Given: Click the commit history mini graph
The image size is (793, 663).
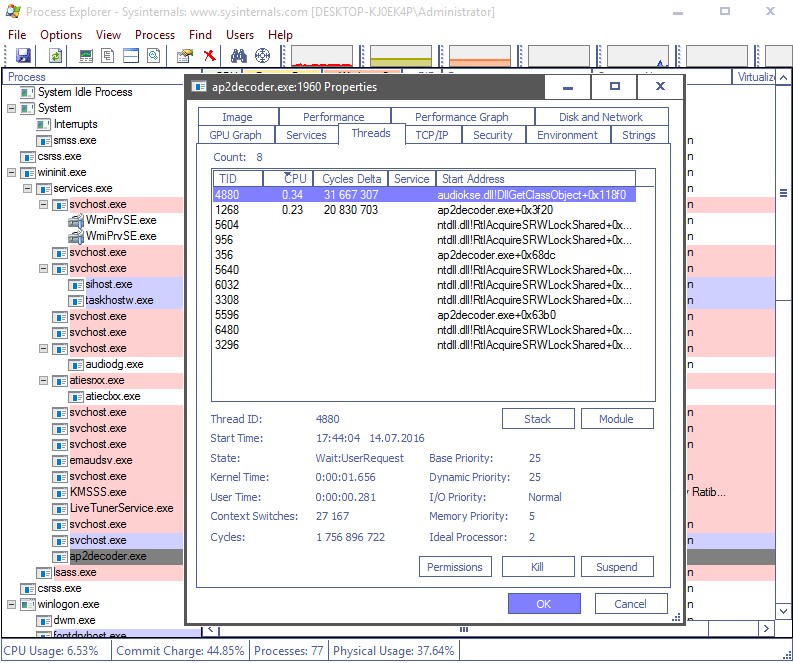Looking at the screenshot, I should pos(401,56).
